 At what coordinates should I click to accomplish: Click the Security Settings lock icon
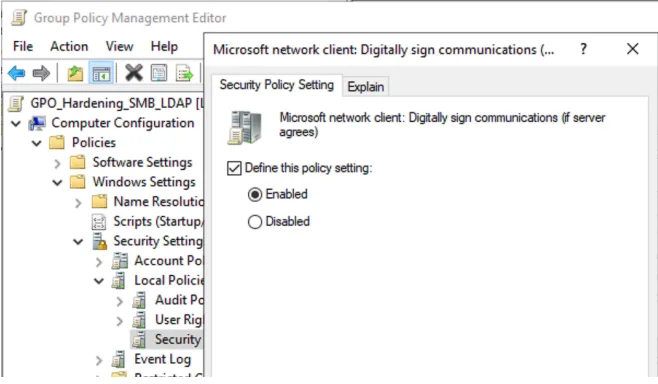[100, 241]
